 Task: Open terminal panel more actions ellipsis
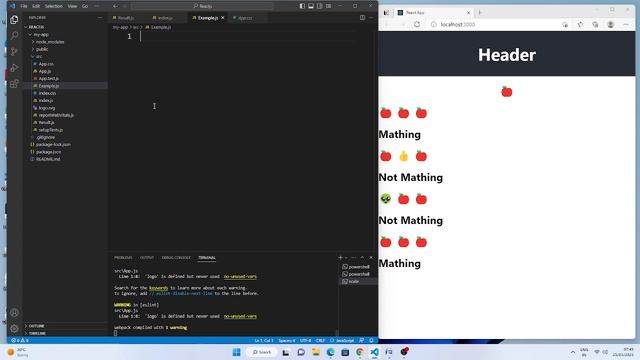353,258
